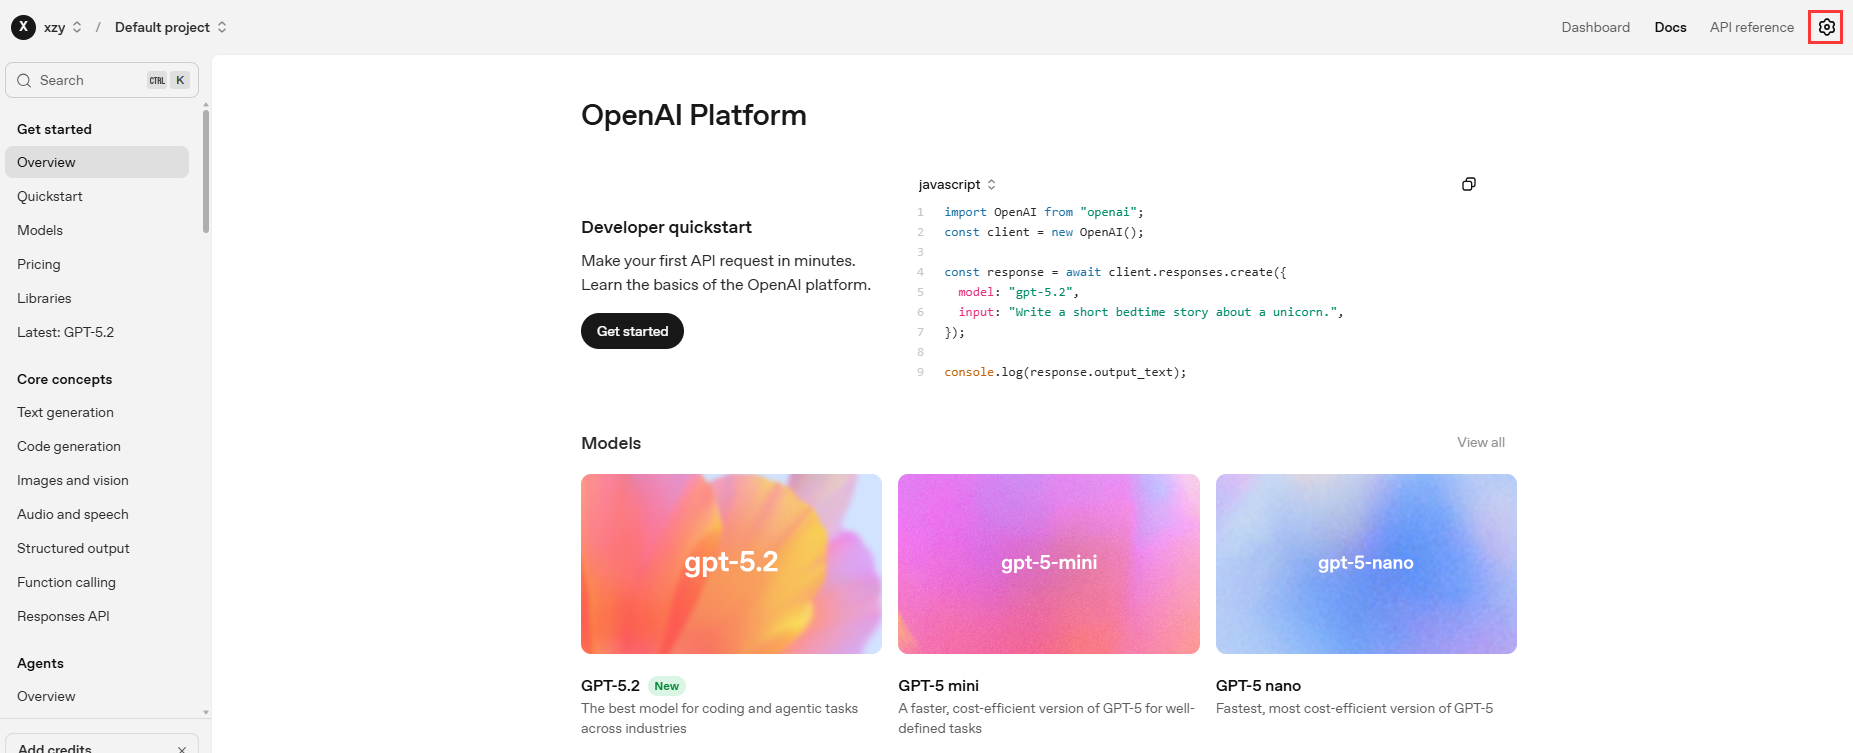Click the Add credits text

(55, 748)
